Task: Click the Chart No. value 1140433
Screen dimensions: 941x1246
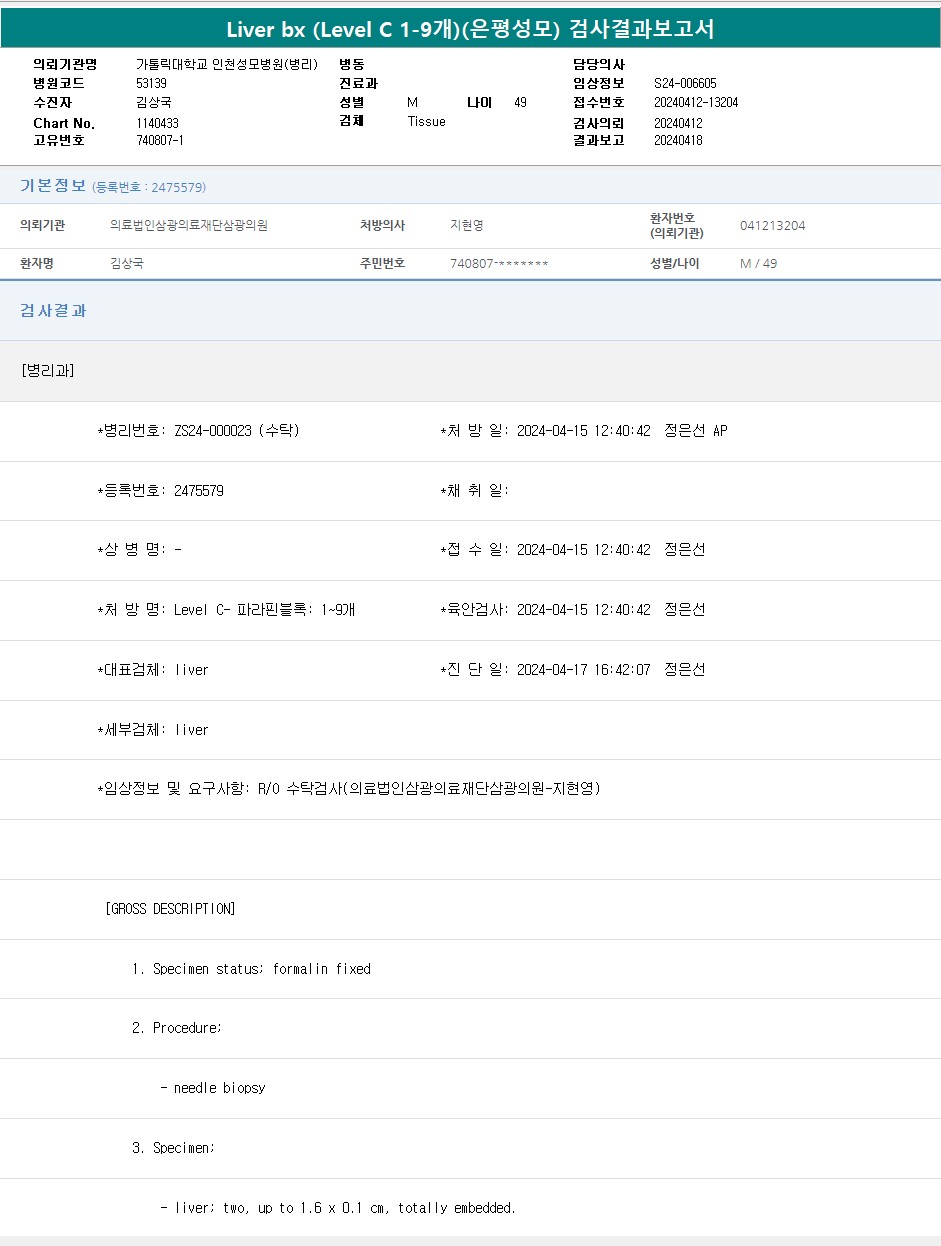Action: 157,123
